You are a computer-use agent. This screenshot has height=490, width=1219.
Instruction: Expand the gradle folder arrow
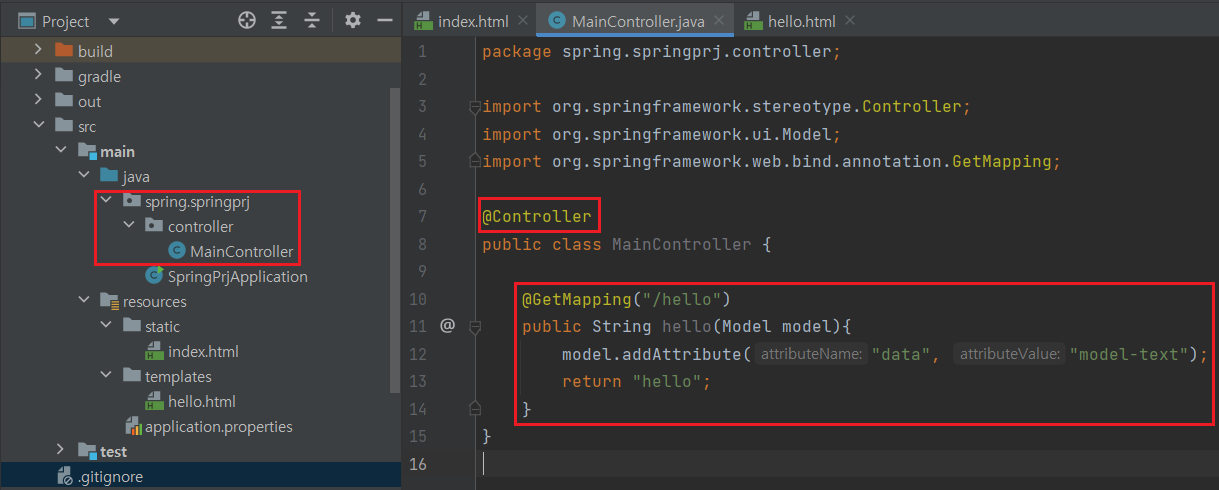point(39,75)
